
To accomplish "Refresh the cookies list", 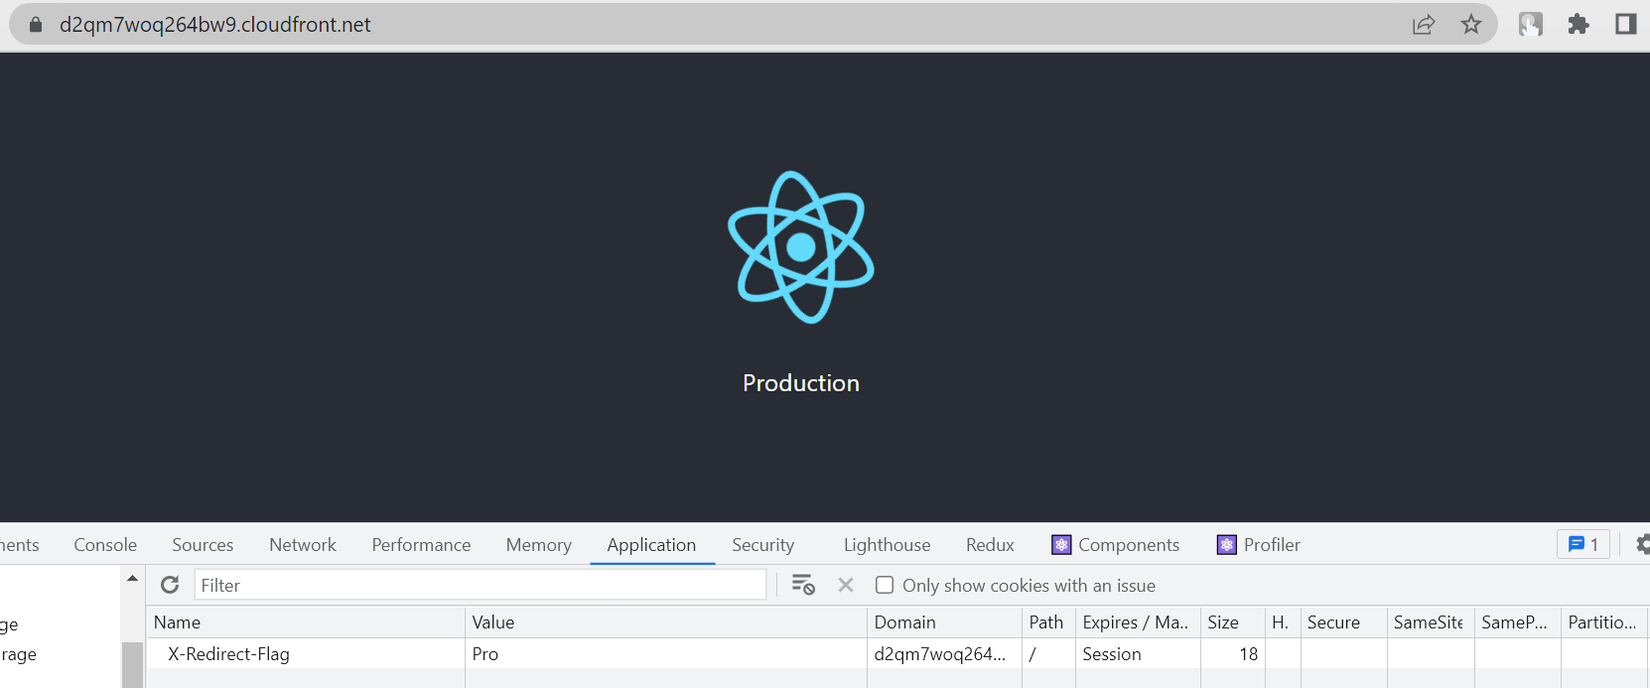I will click(170, 585).
